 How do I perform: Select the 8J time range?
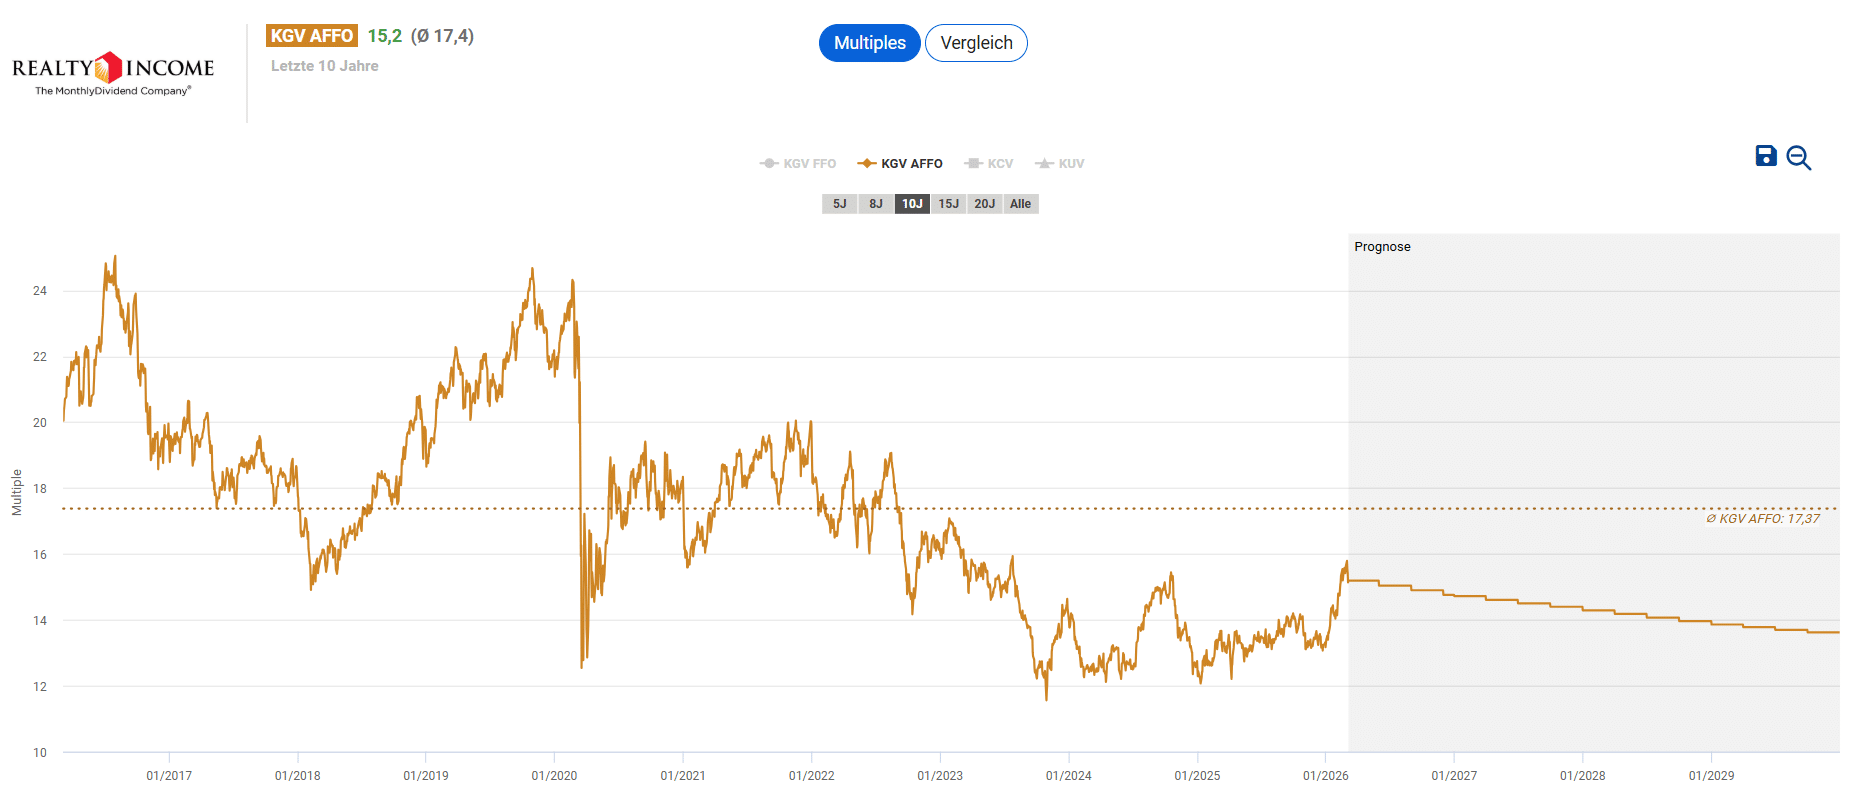pyautogui.click(x=875, y=204)
